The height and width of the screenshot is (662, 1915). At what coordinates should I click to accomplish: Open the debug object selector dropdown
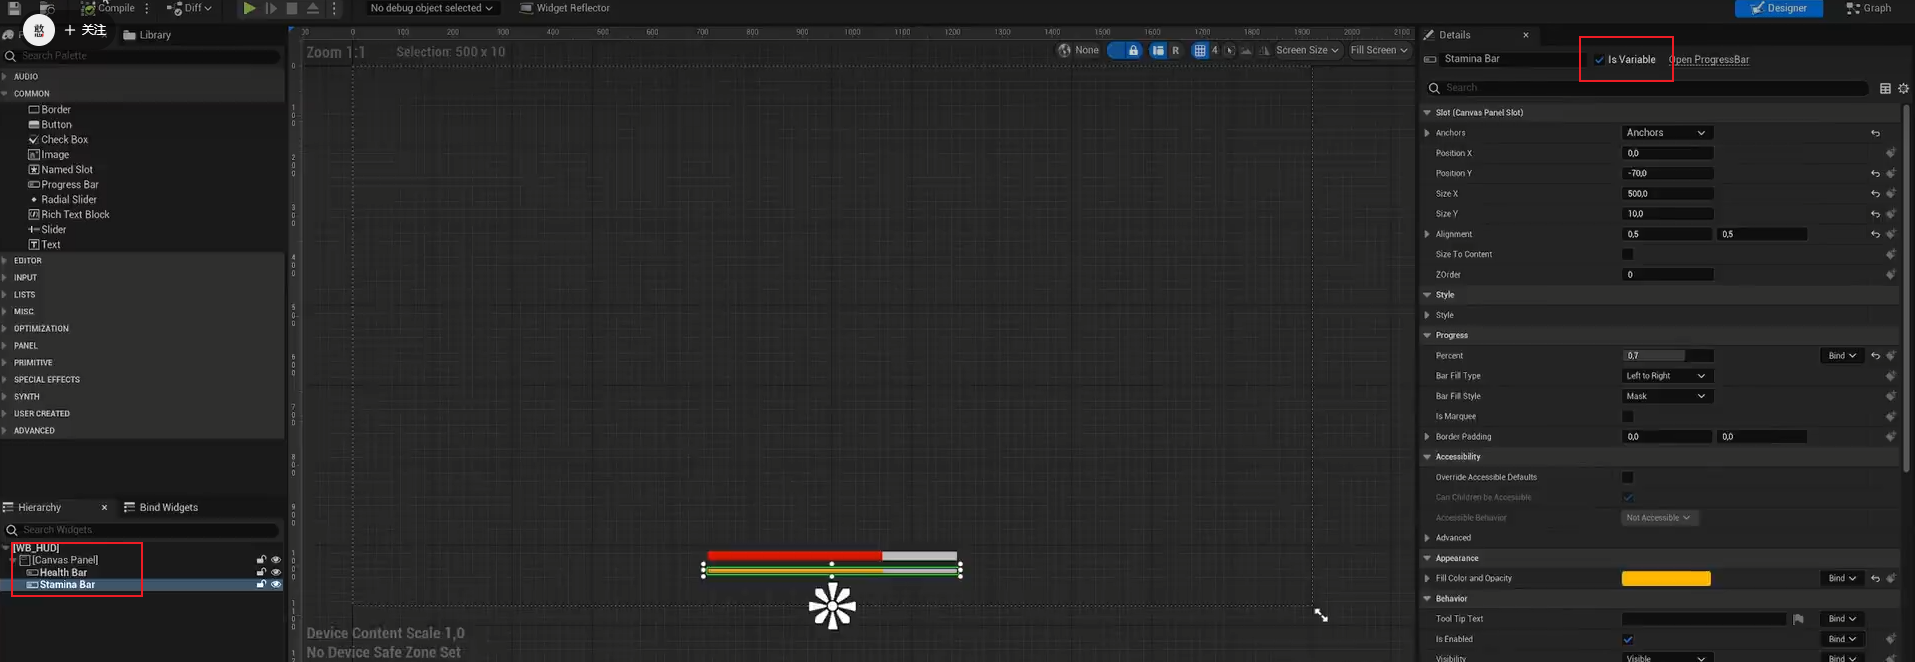pos(431,8)
